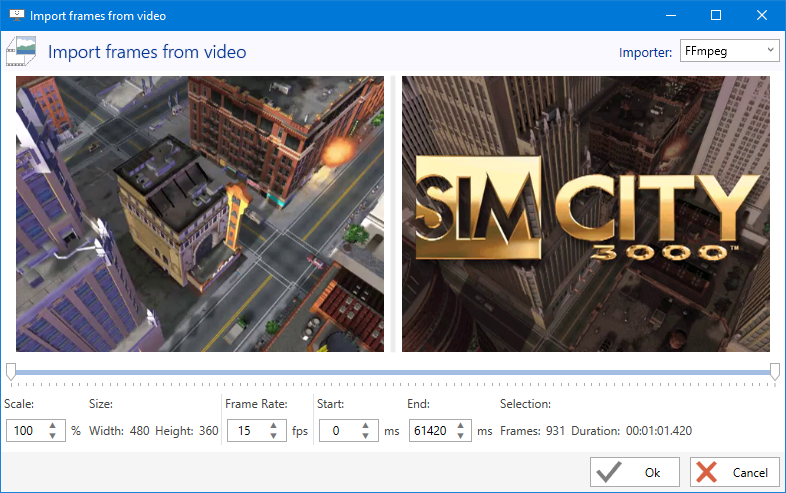786x493 pixels.
Task: Click the green checkmark icon on Ok
Action: (609, 472)
